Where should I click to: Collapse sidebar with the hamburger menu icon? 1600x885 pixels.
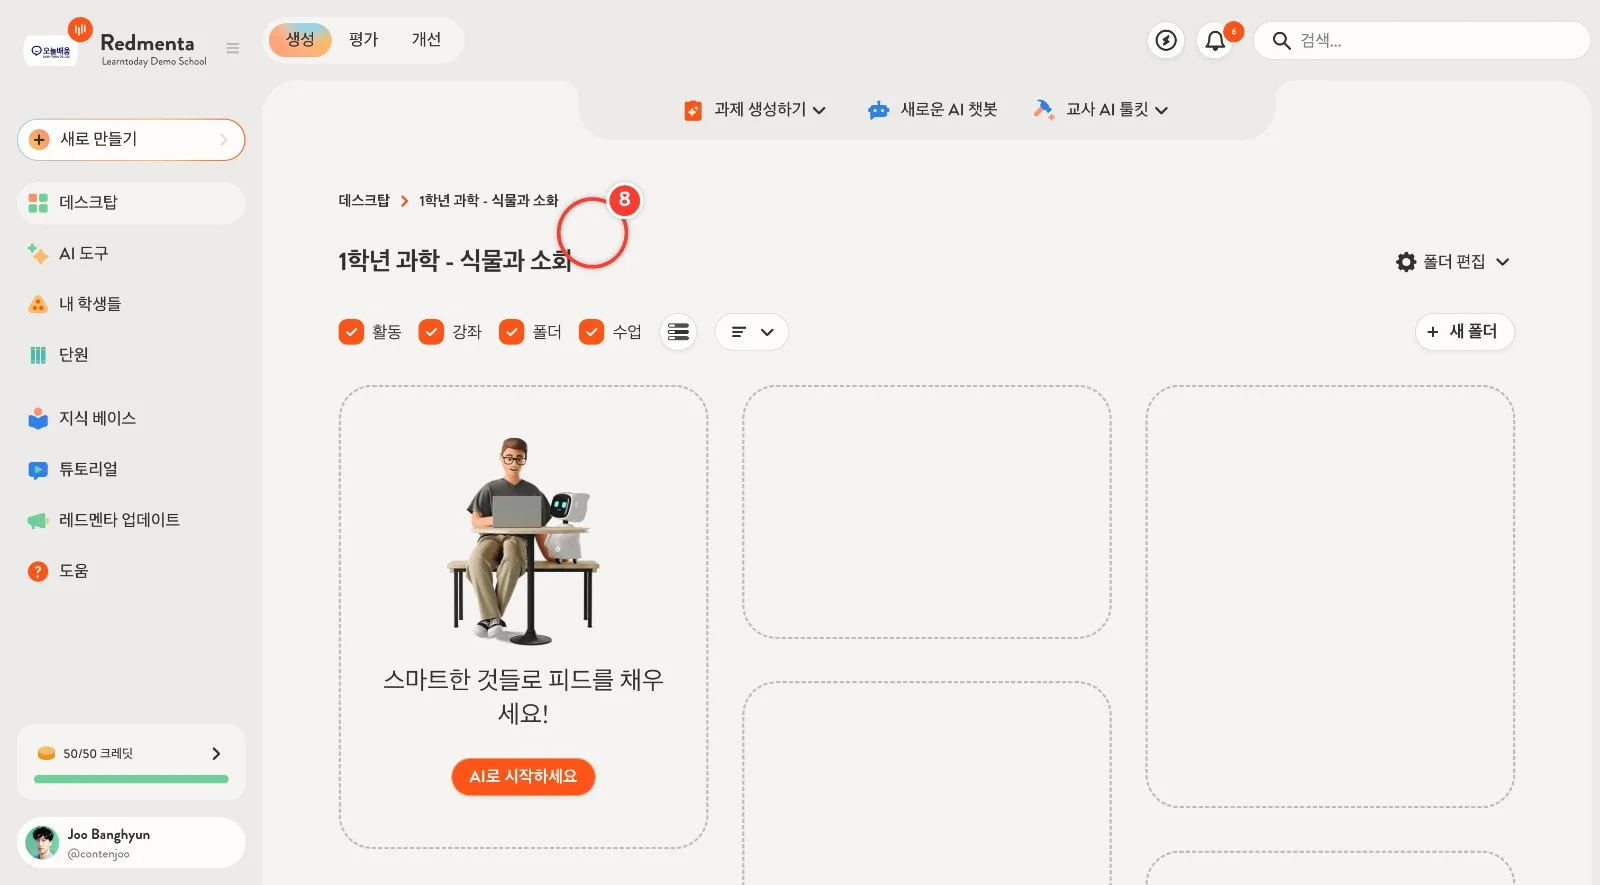(x=233, y=48)
